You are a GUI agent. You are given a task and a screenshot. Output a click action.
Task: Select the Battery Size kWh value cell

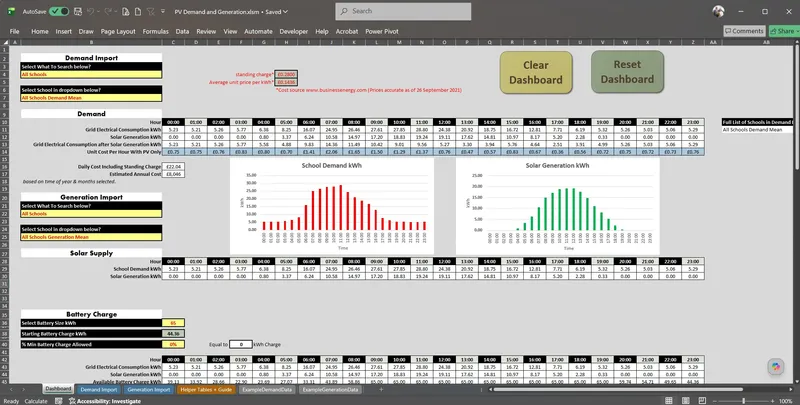click(173, 323)
